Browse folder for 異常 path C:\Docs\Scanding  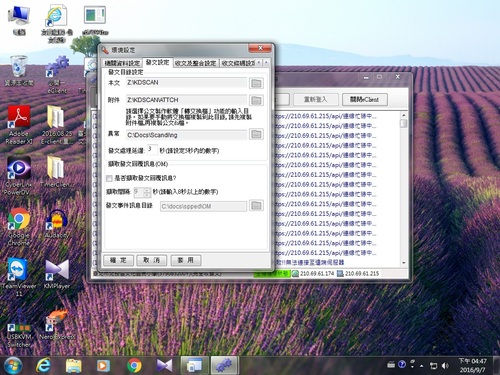tap(256, 134)
